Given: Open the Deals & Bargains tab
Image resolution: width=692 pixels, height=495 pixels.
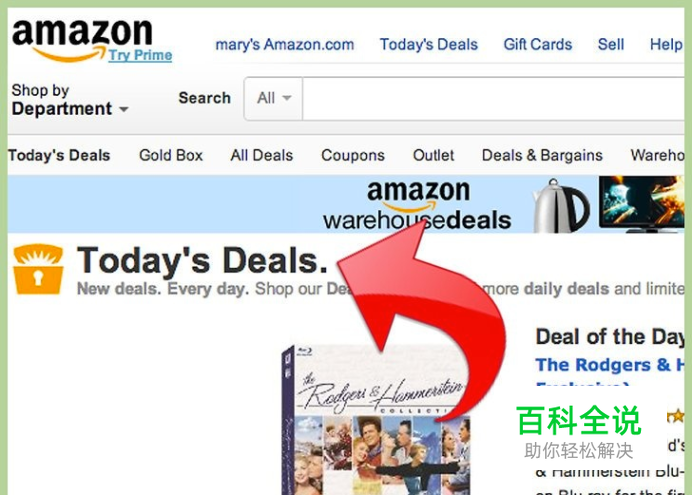Looking at the screenshot, I should point(542,155).
